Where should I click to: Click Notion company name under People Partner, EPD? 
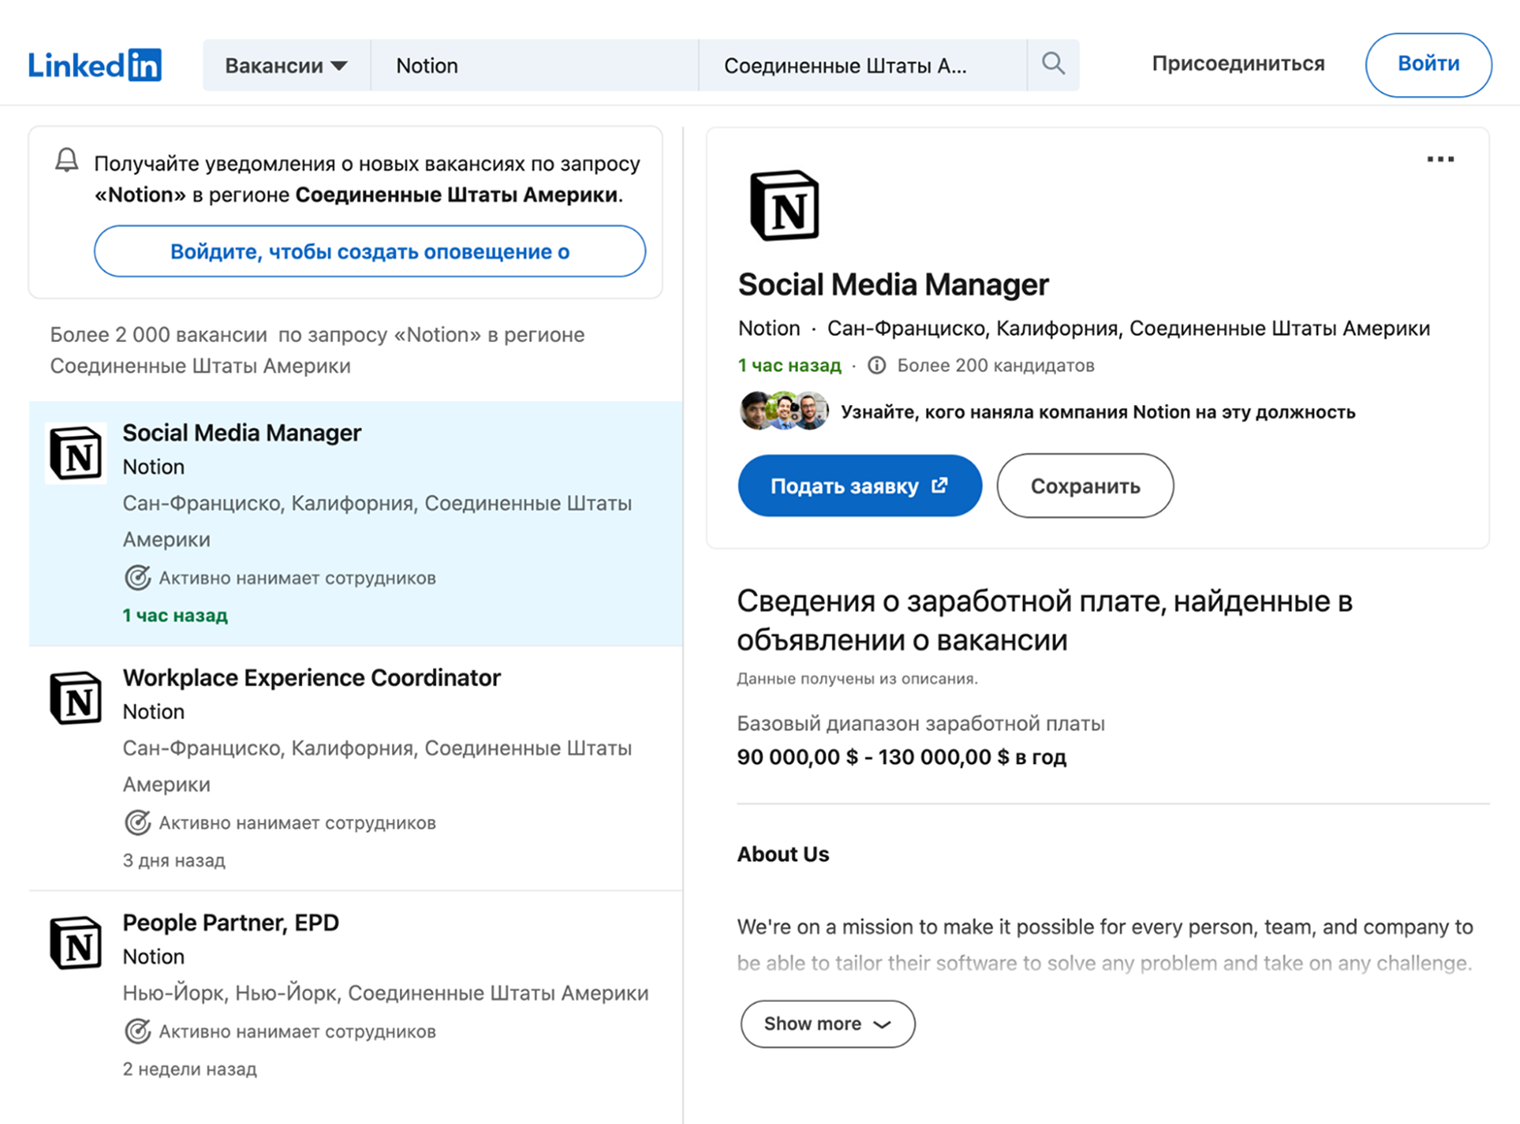point(153,957)
